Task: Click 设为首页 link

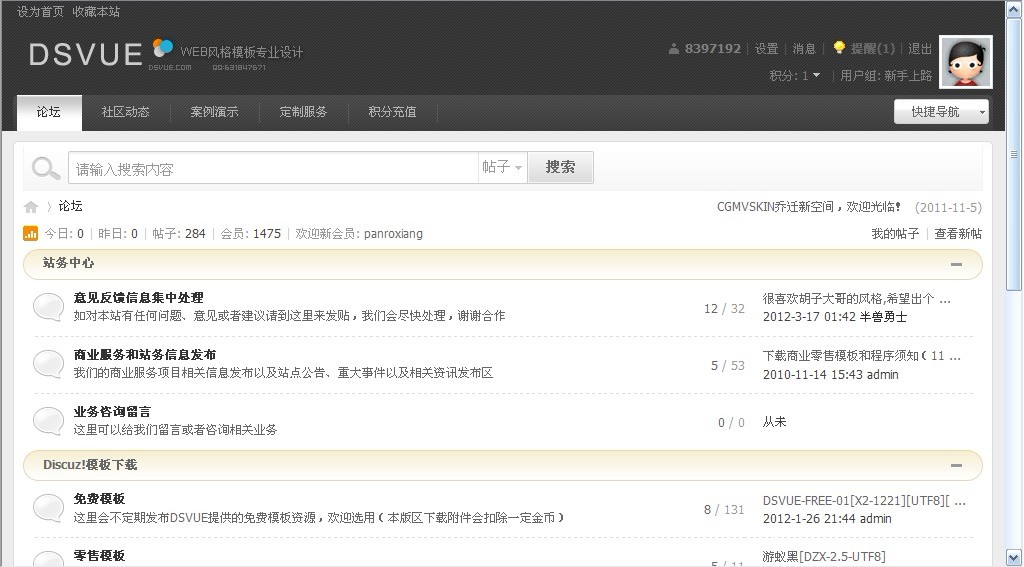Action: (x=40, y=12)
